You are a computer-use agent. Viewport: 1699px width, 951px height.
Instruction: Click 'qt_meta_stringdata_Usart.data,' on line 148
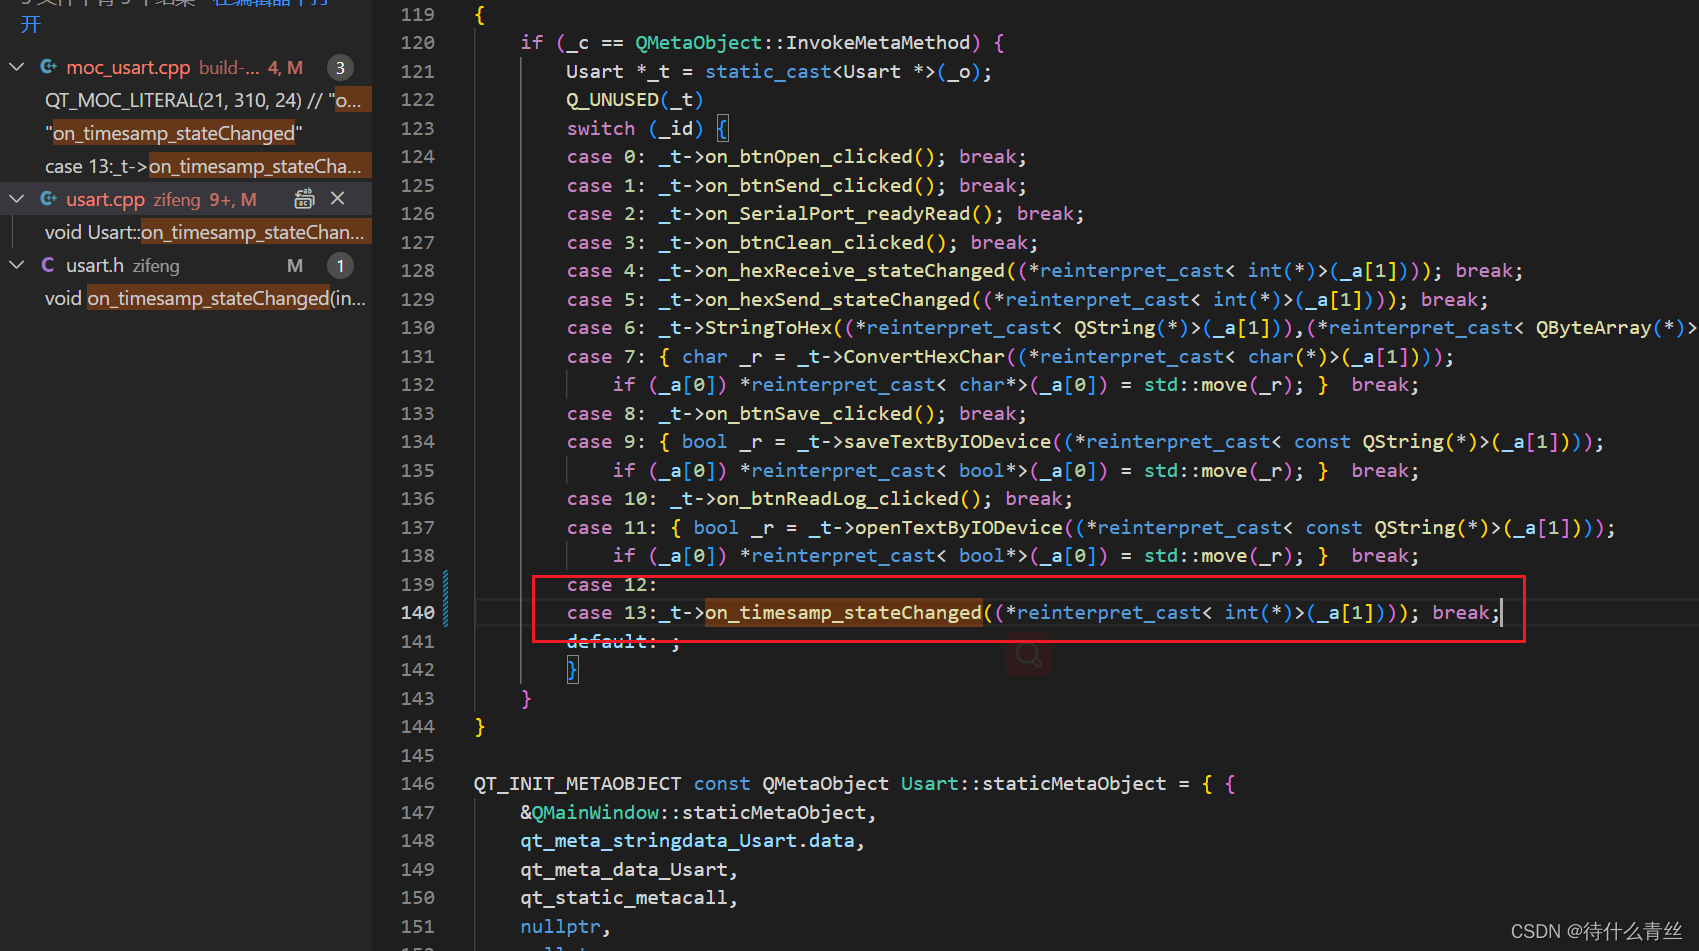692,840
